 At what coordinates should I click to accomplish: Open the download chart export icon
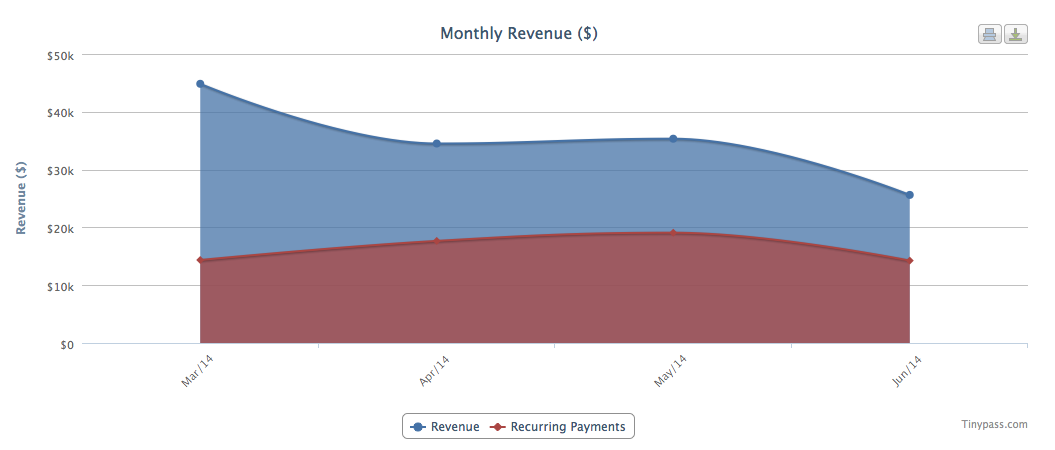[1015, 35]
